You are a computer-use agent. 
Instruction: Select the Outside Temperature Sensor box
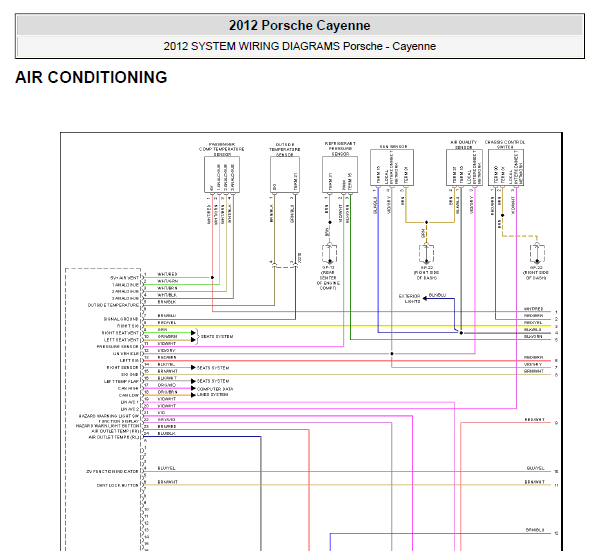click(x=285, y=175)
